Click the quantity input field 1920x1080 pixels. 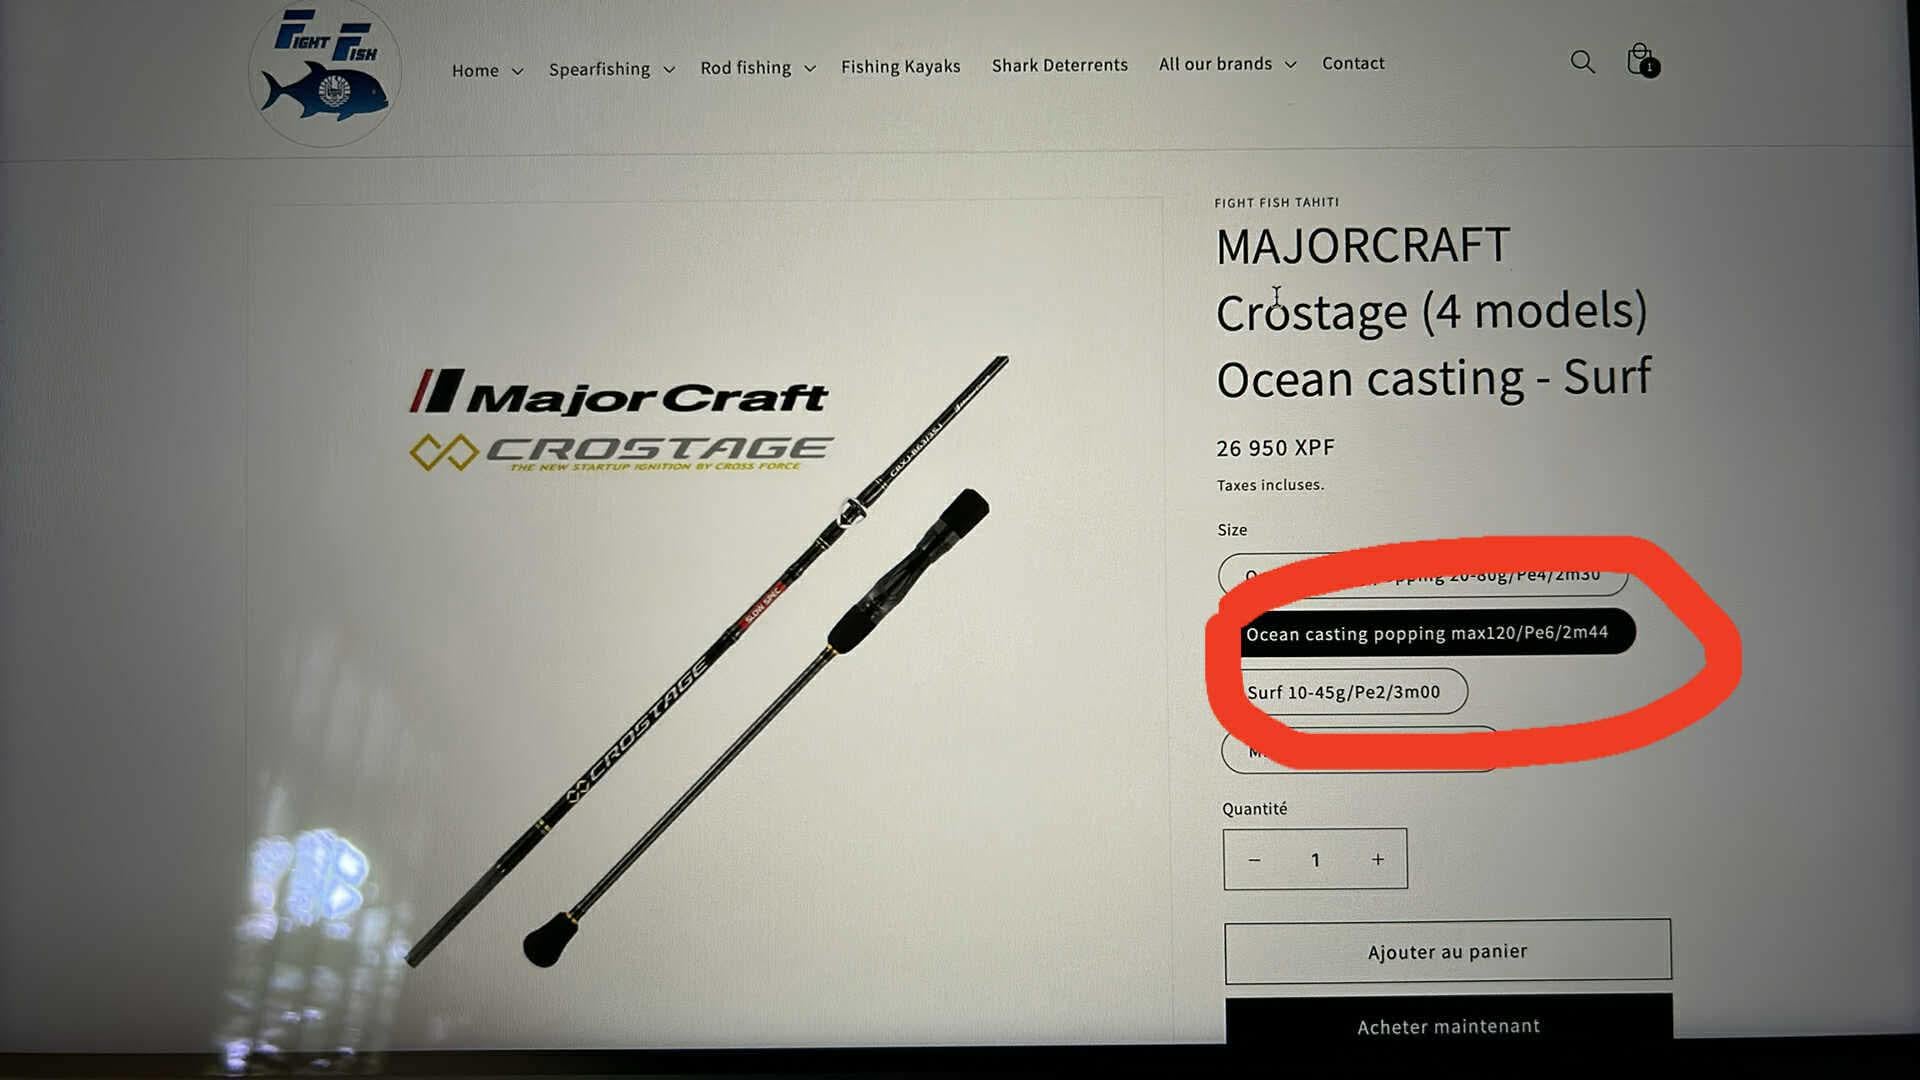point(1315,860)
